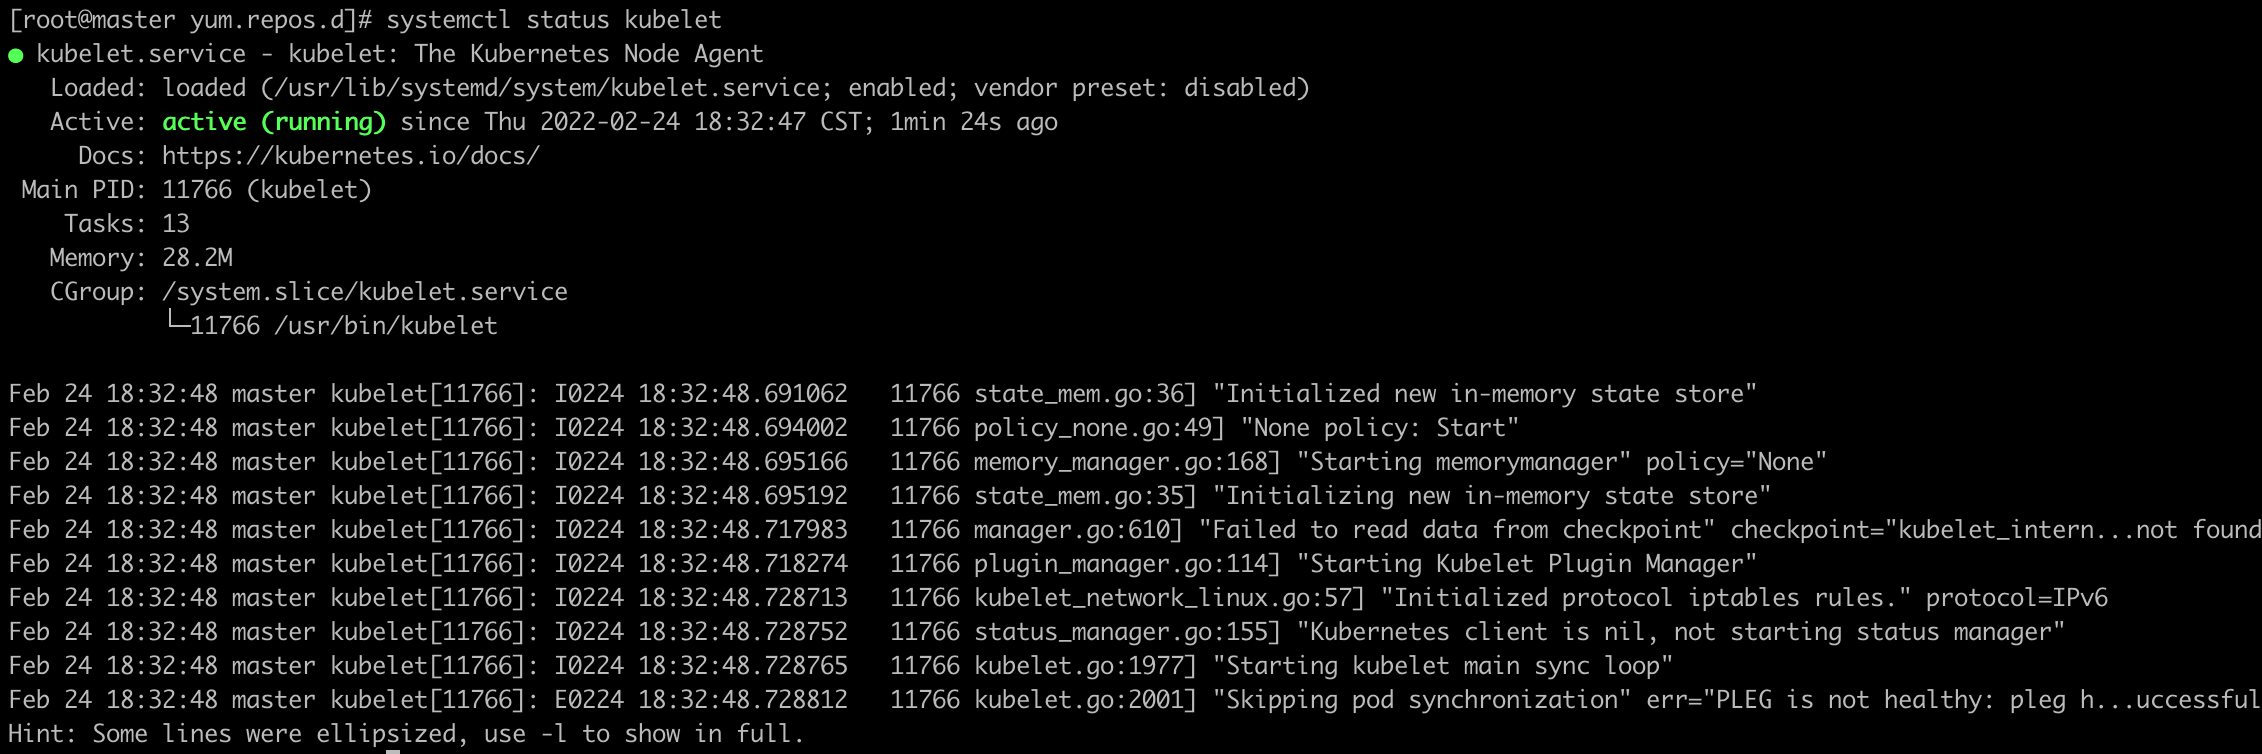Click the green status dot before kubelet.service
This screenshot has height=754, width=2262.
15,56
